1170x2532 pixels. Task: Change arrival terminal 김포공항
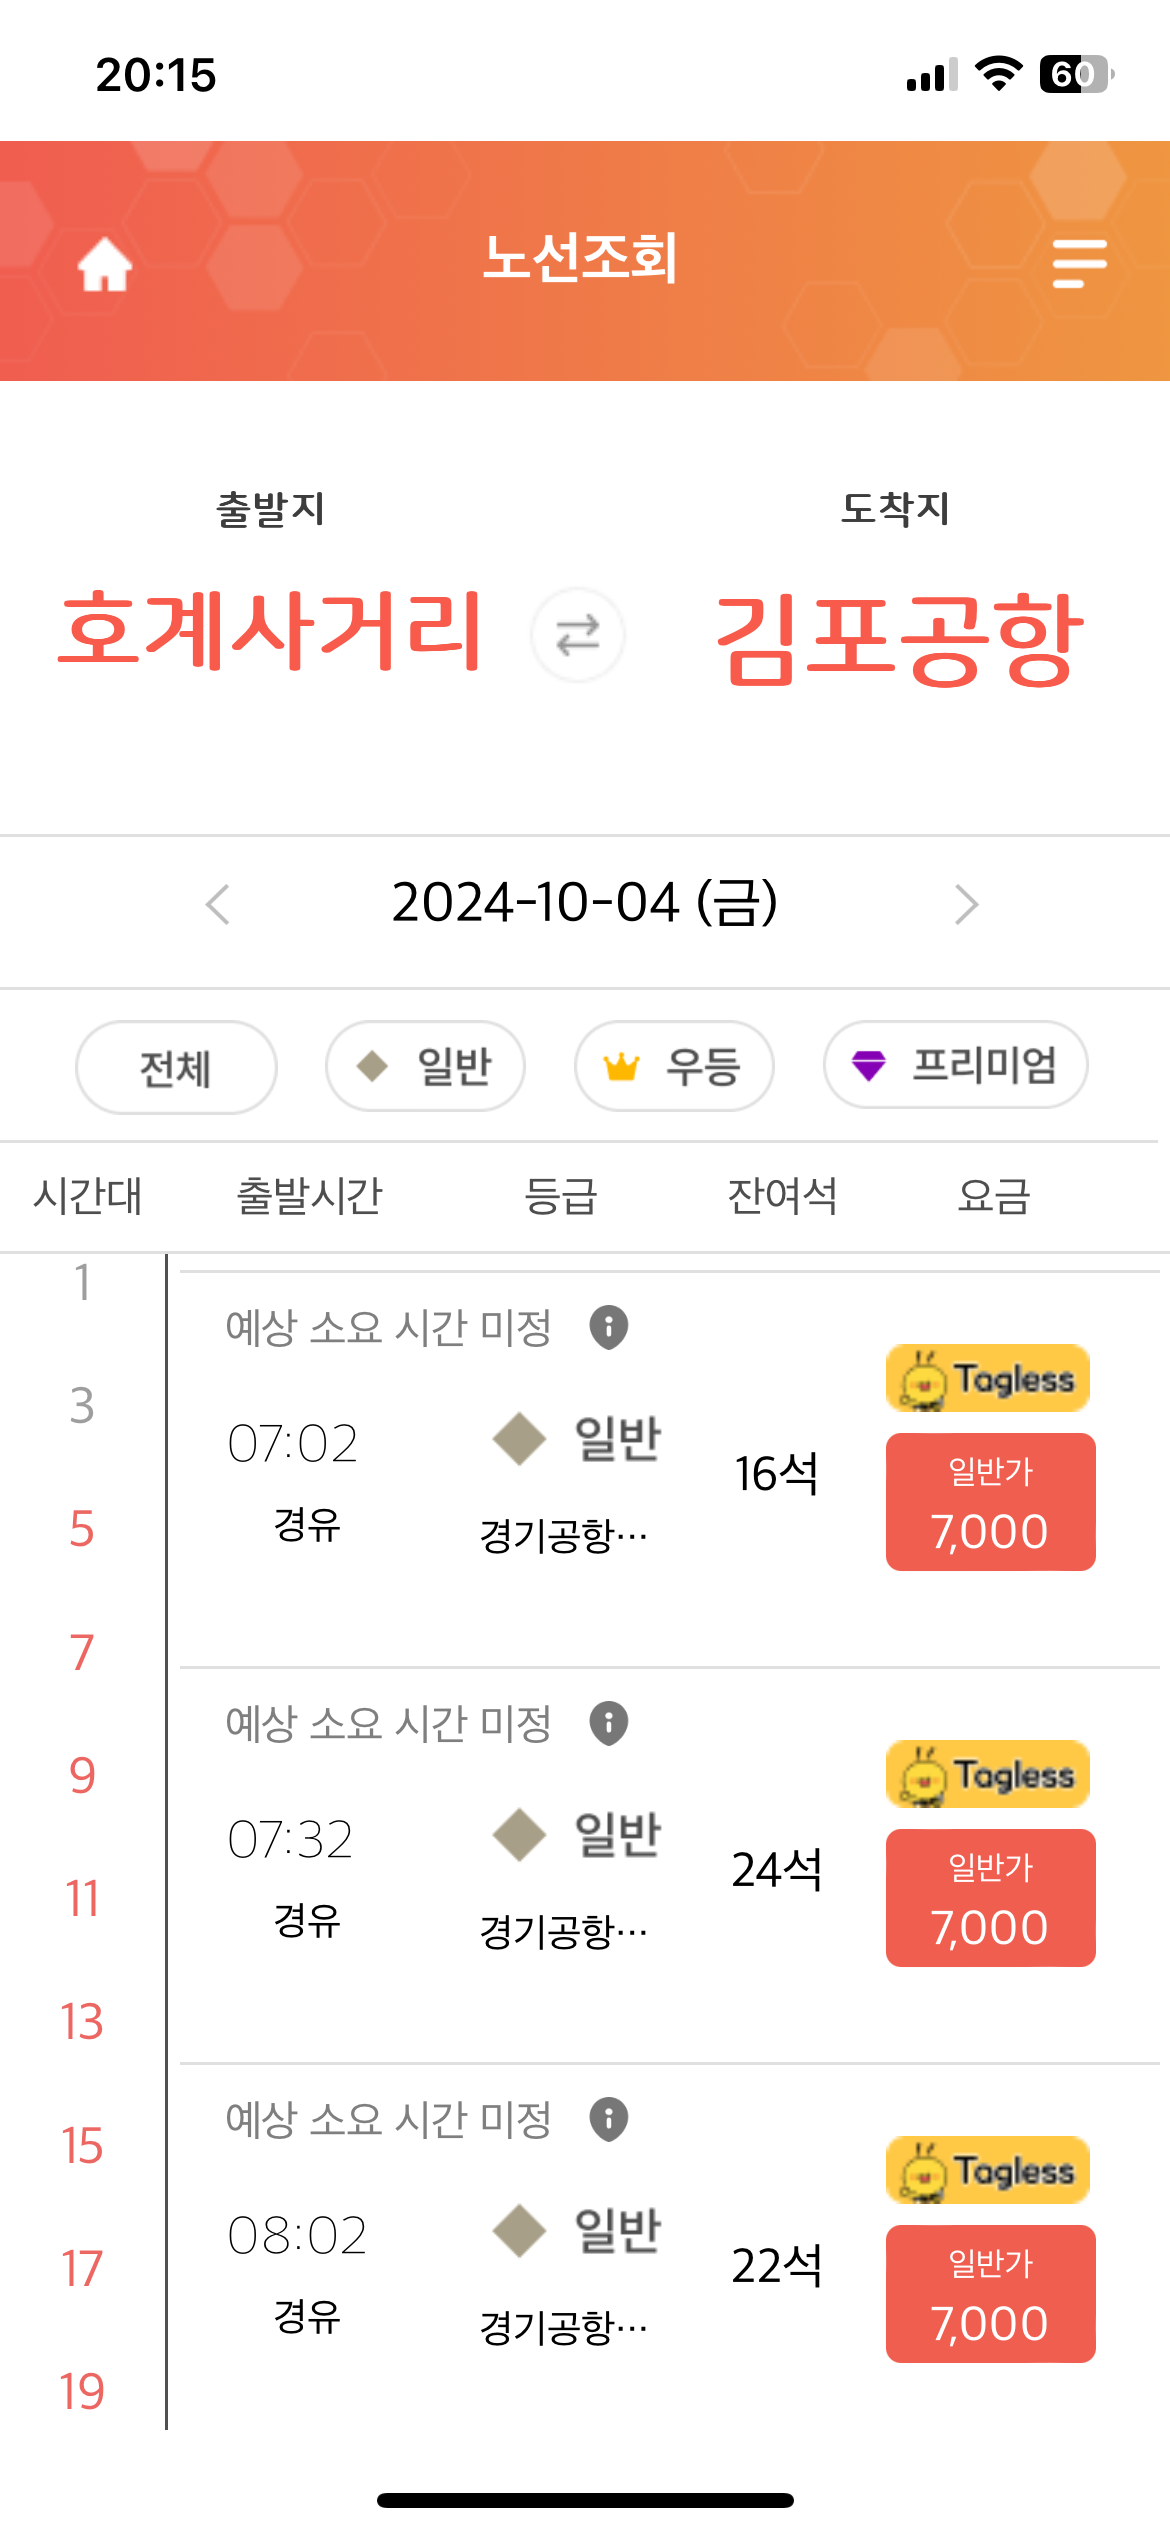coord(900,638)
